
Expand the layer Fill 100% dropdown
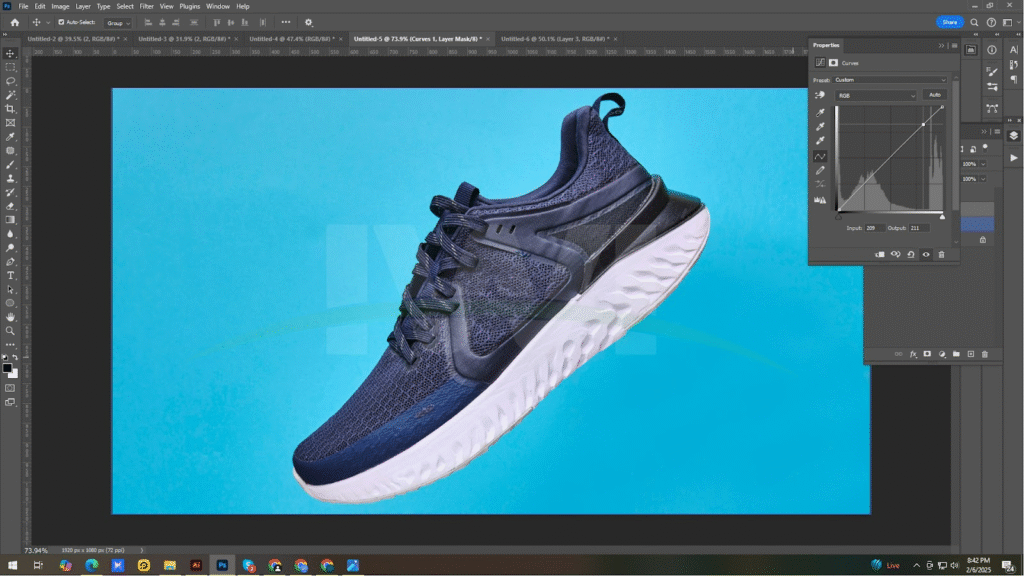click(x=983, y=178)
